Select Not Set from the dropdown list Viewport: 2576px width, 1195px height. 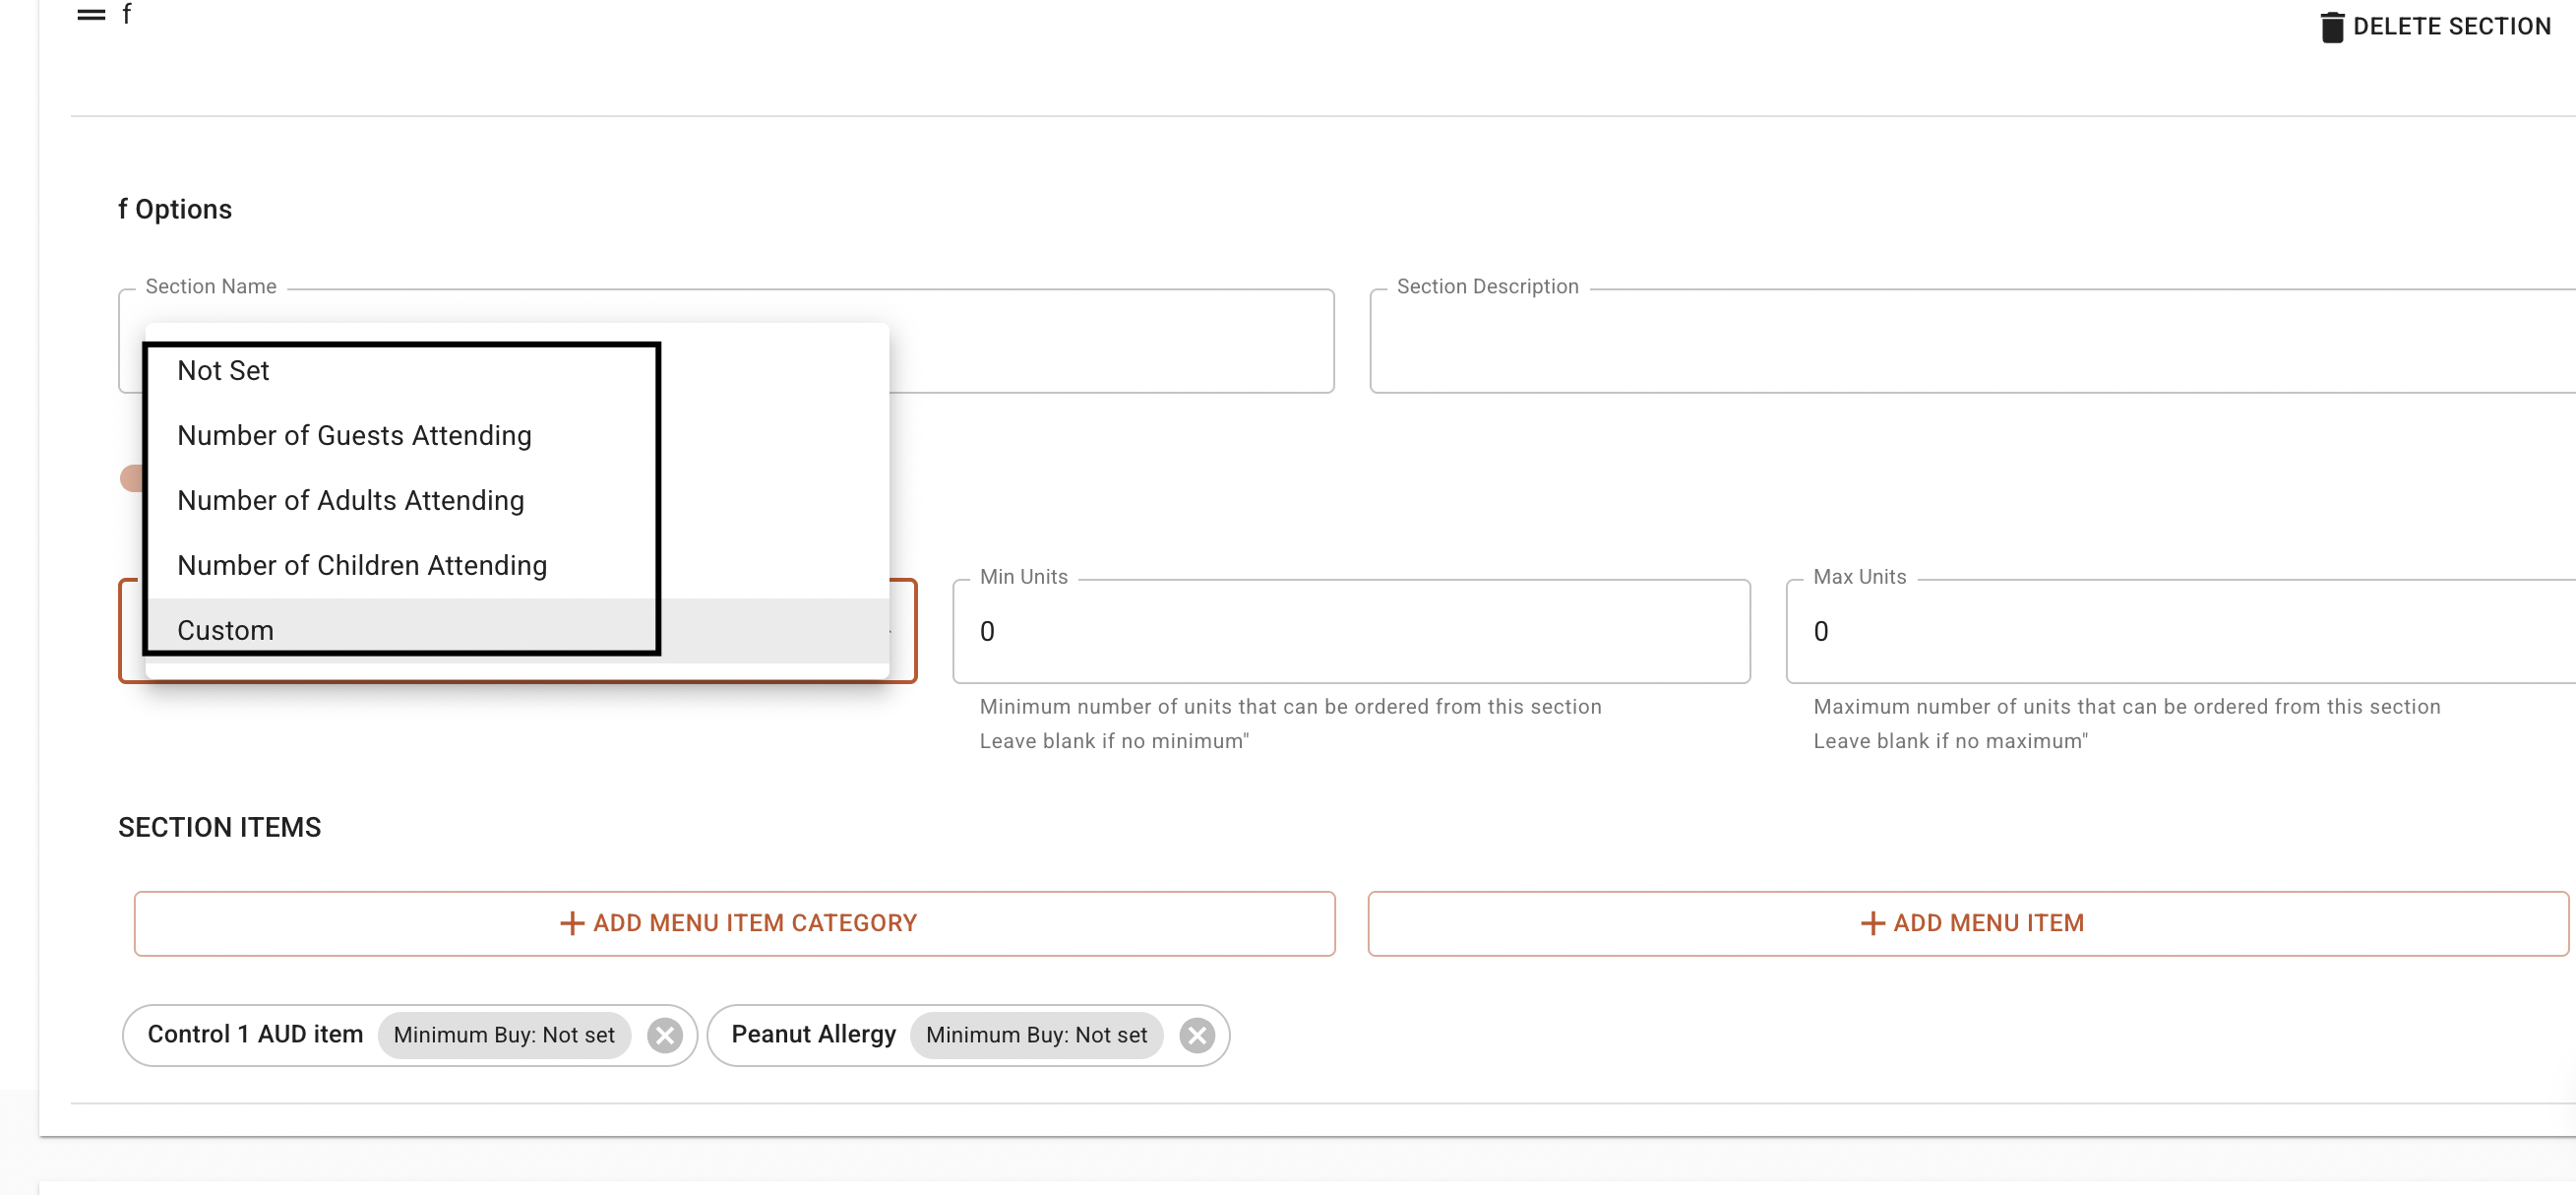point(223,371)
